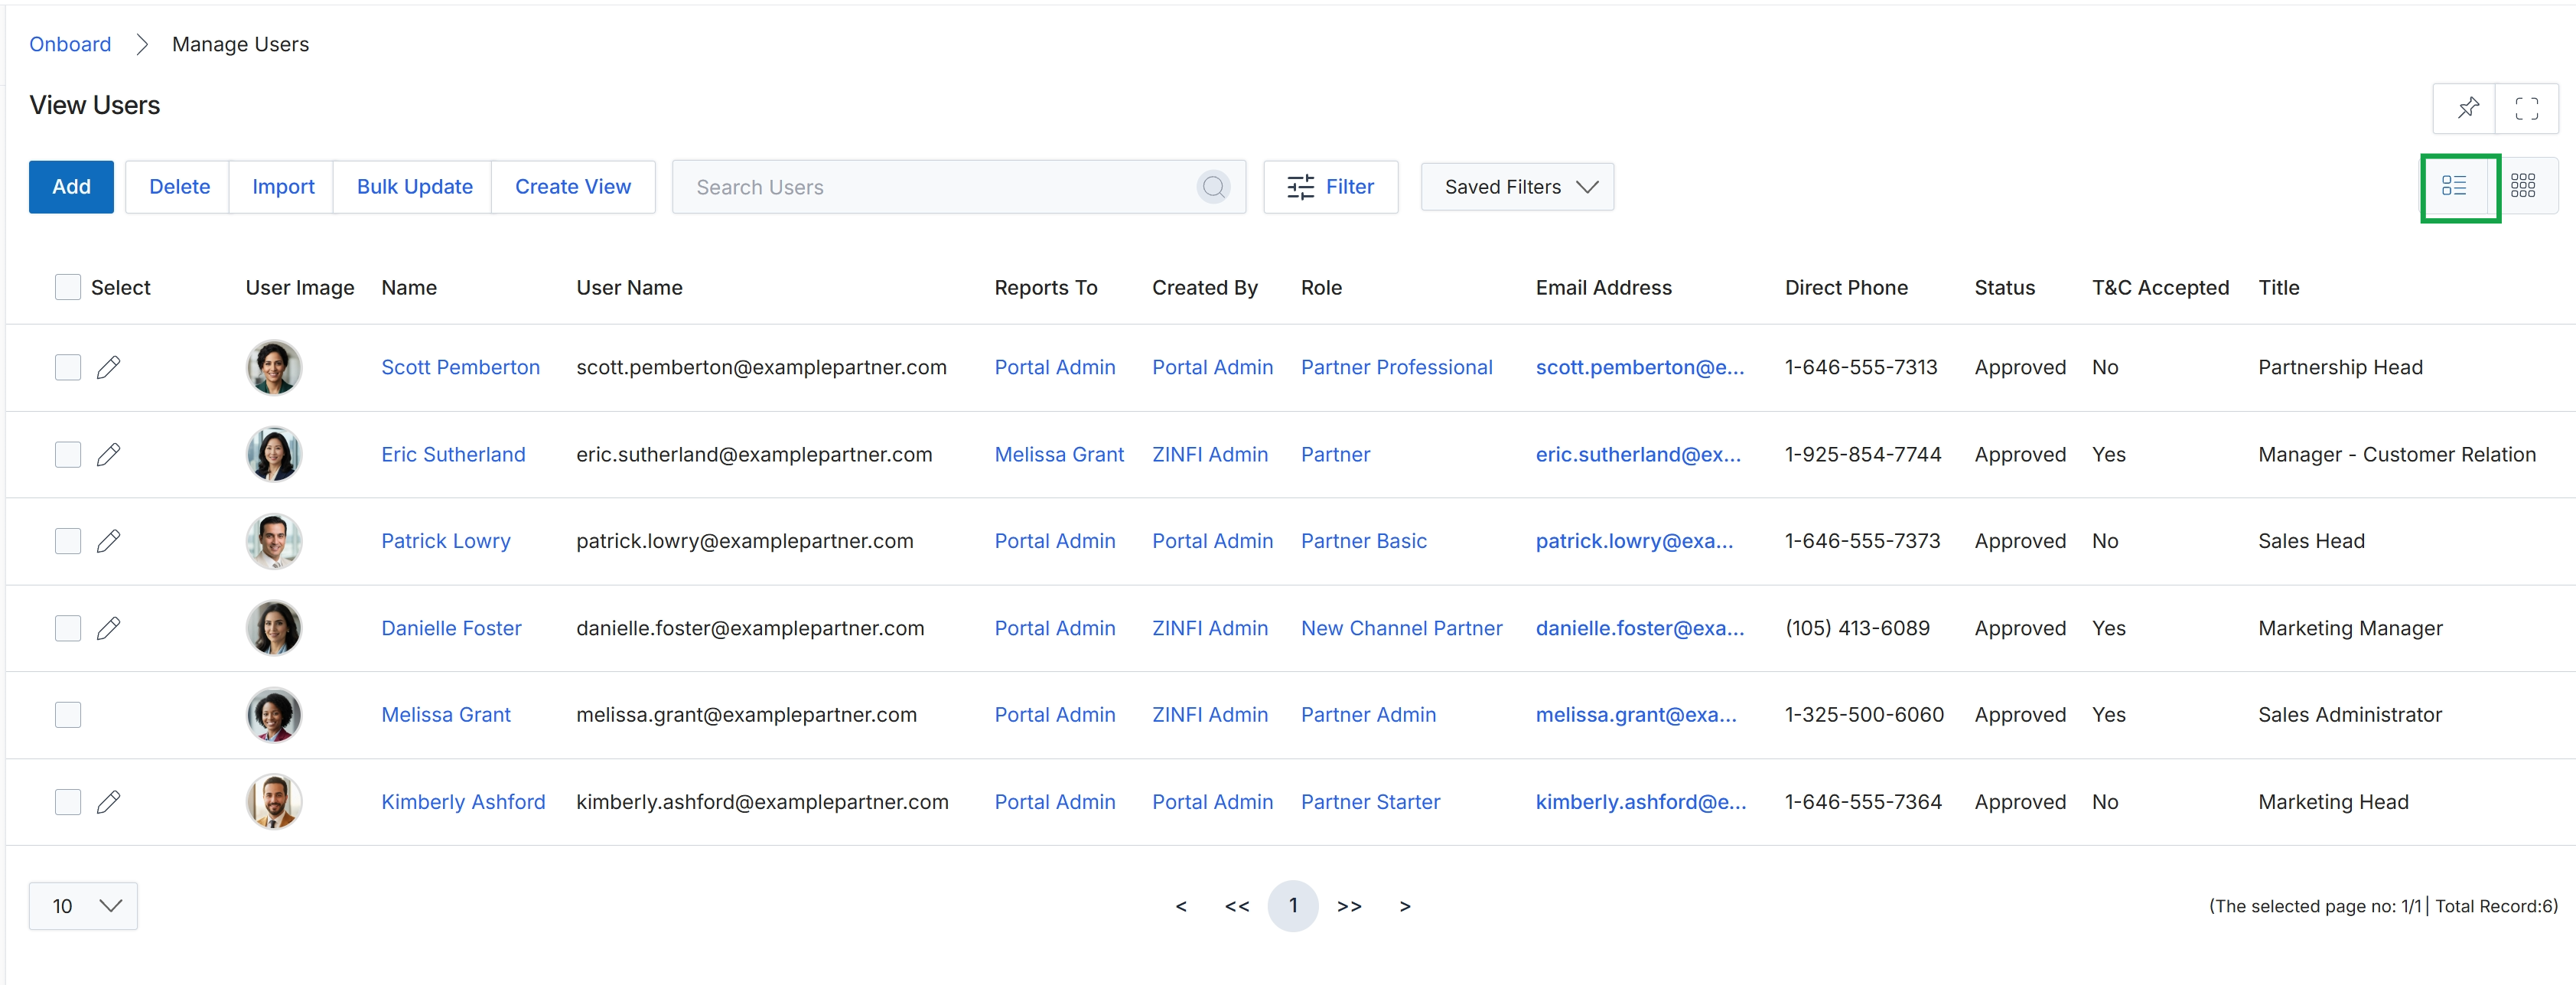The height and width of the screenshot is (985, 2576).
Task: Toggle fullscreen view icon
Action: [2526, 107]
